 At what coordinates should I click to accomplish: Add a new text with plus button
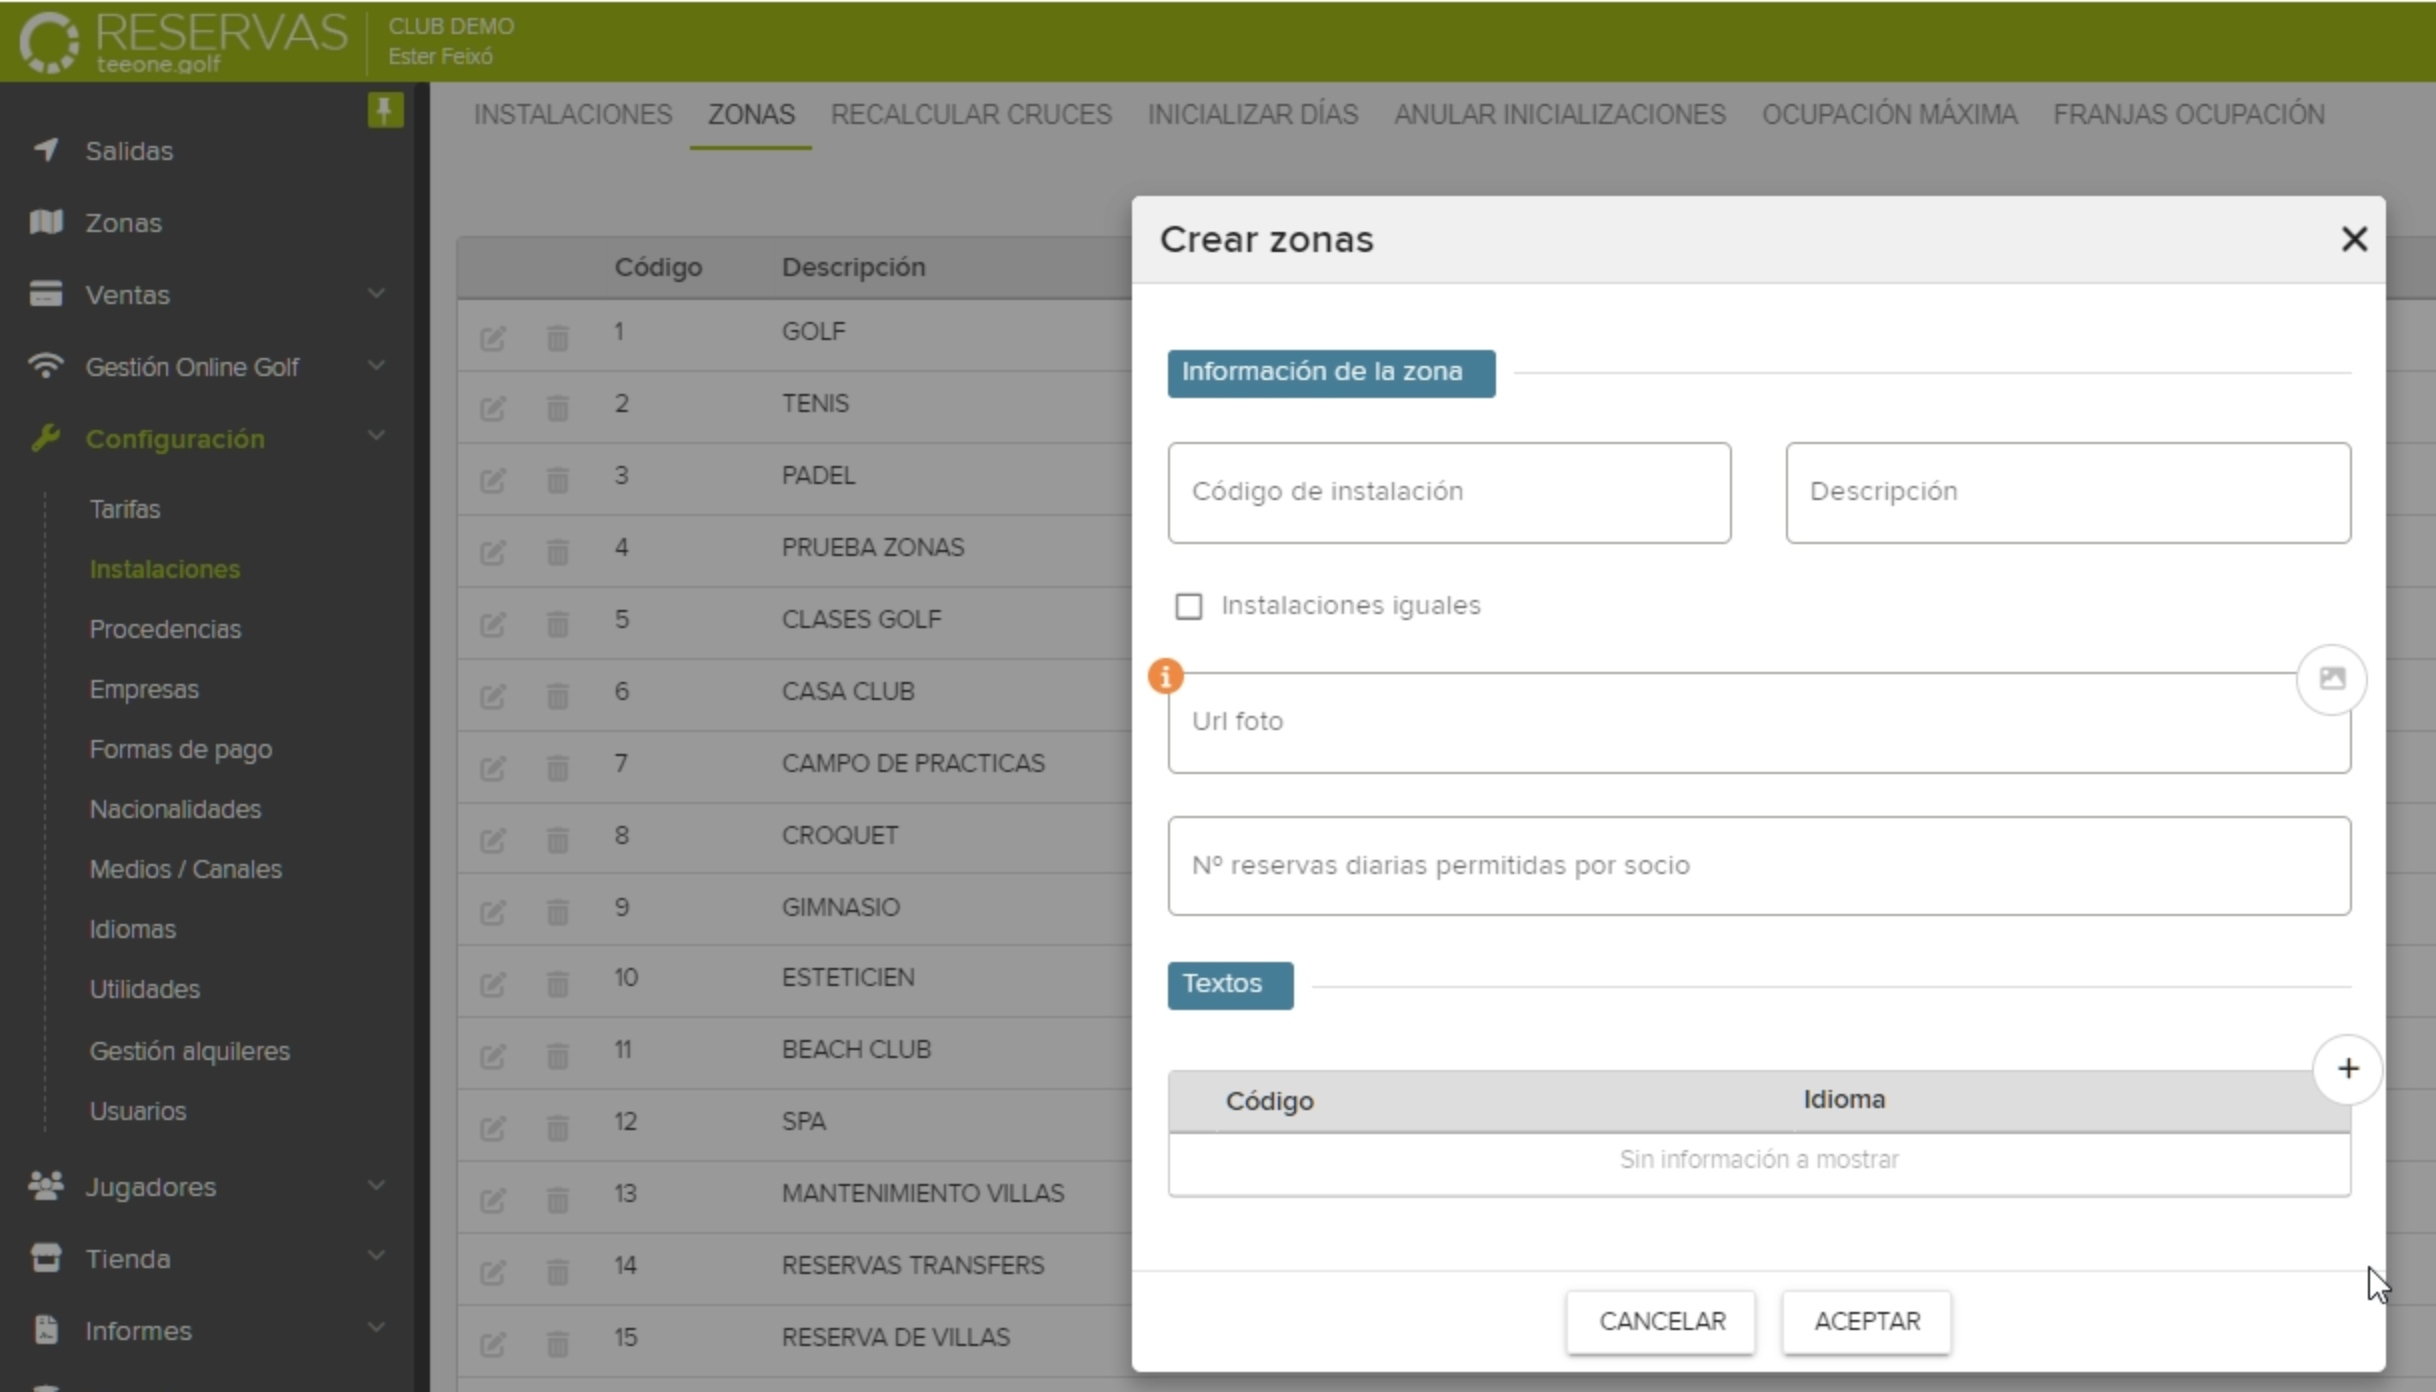[x=2348, y=1069]
